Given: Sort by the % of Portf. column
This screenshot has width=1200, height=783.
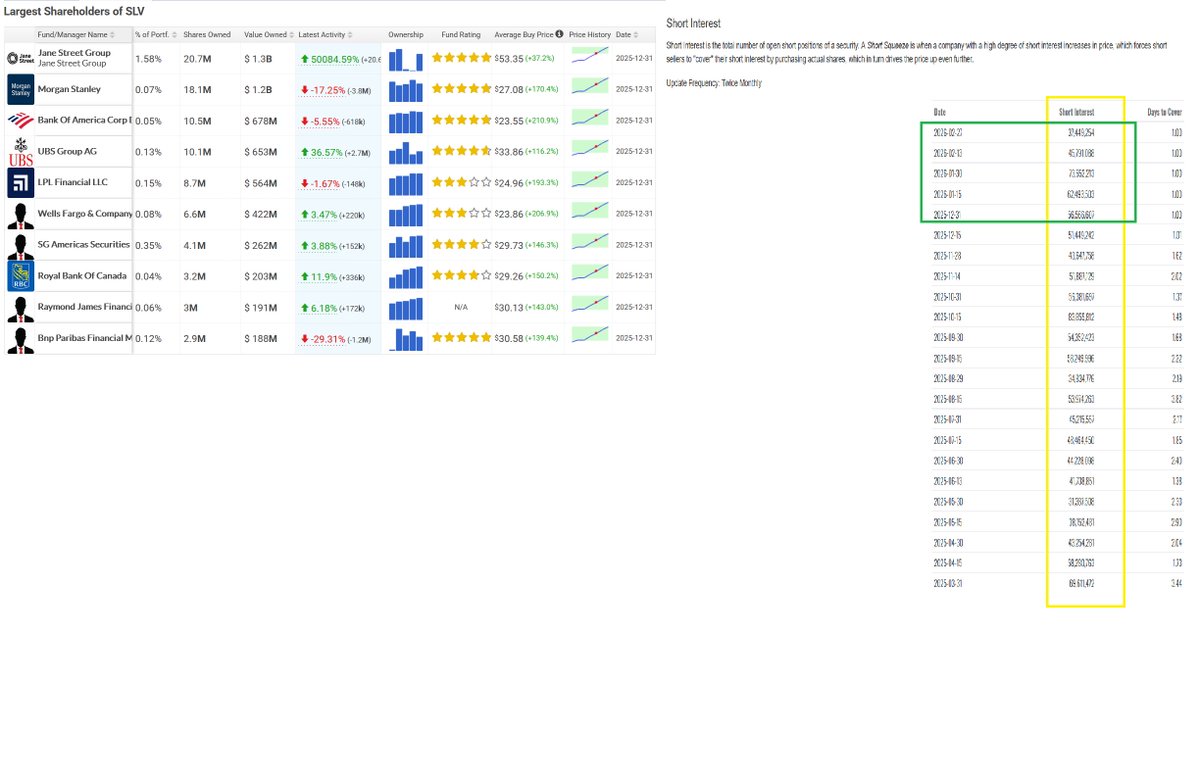Looking at the screenshot, I should click(154, 35).
